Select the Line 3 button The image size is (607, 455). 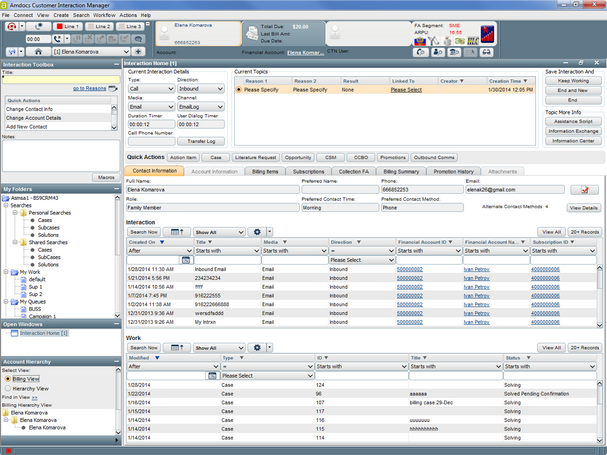pos(130,26)
